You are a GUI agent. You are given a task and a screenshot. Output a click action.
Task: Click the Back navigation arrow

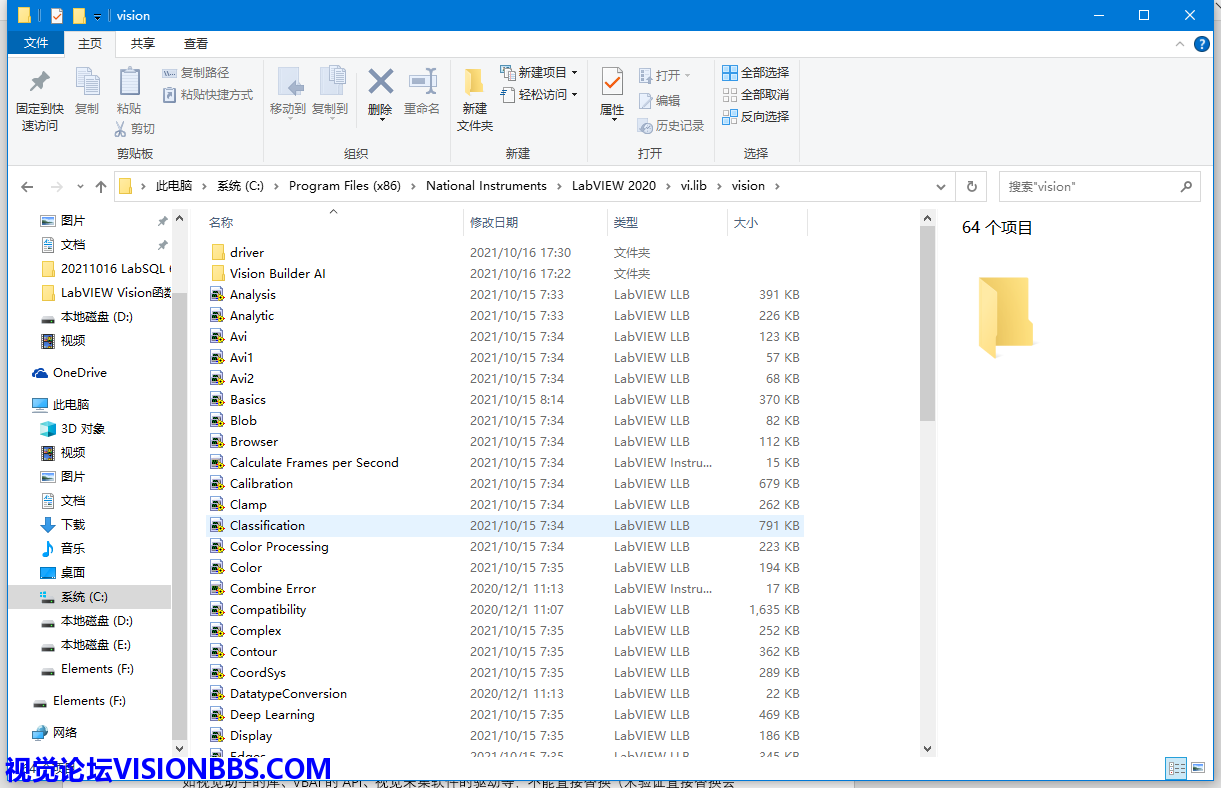[x=27, y=186]
